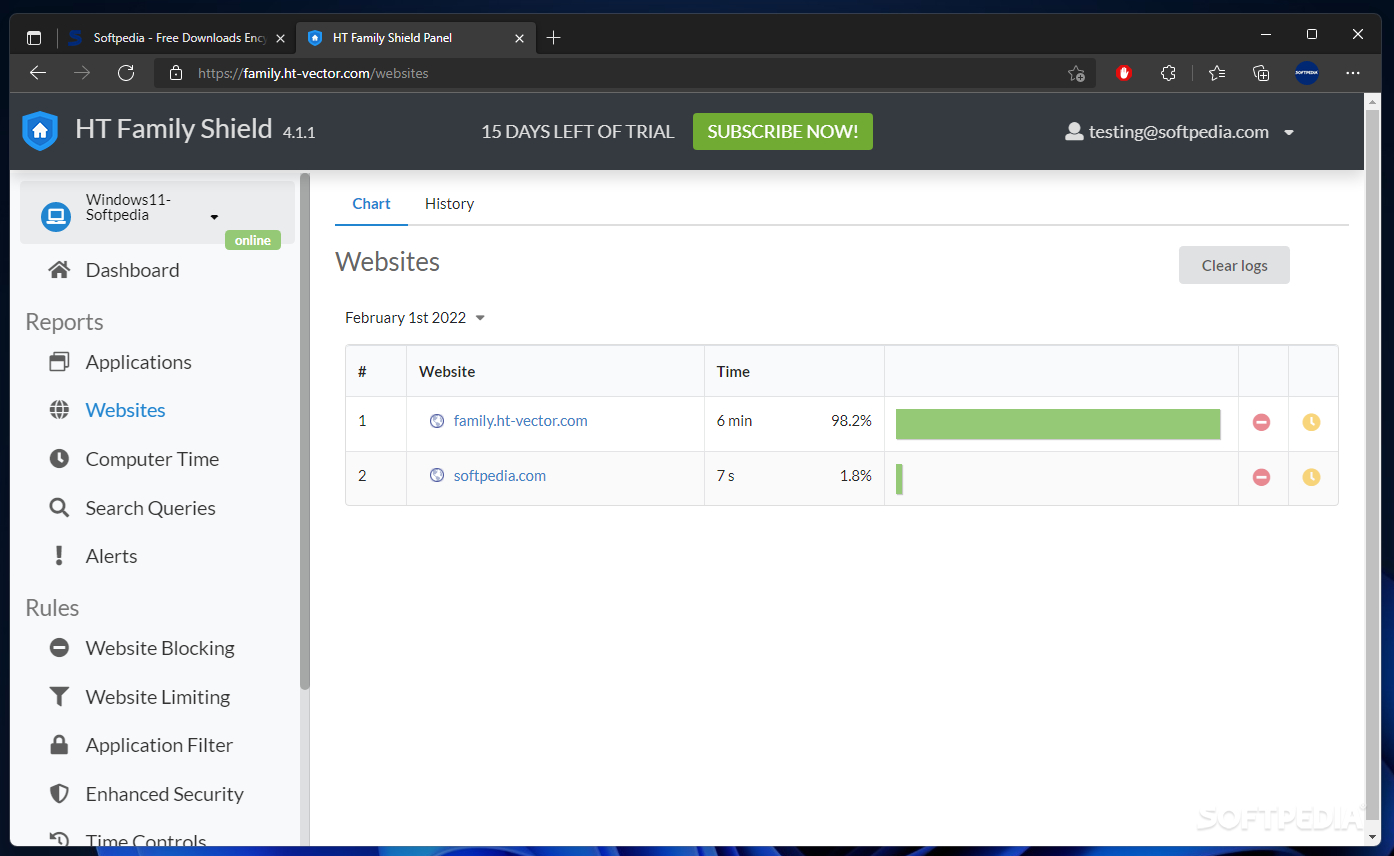Open Website Blocking rules
The image size is (1394, 856).
(160, 648)
